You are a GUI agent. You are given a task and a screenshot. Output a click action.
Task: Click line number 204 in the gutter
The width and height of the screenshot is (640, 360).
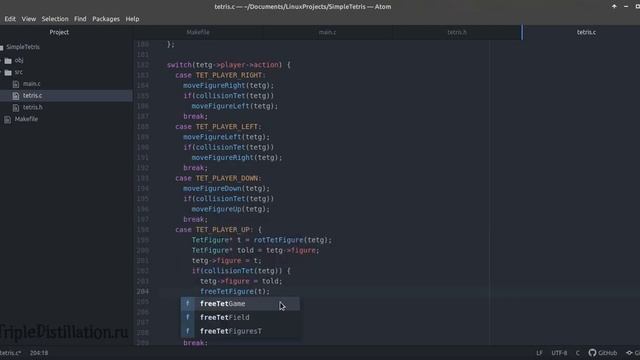(143, 291)
